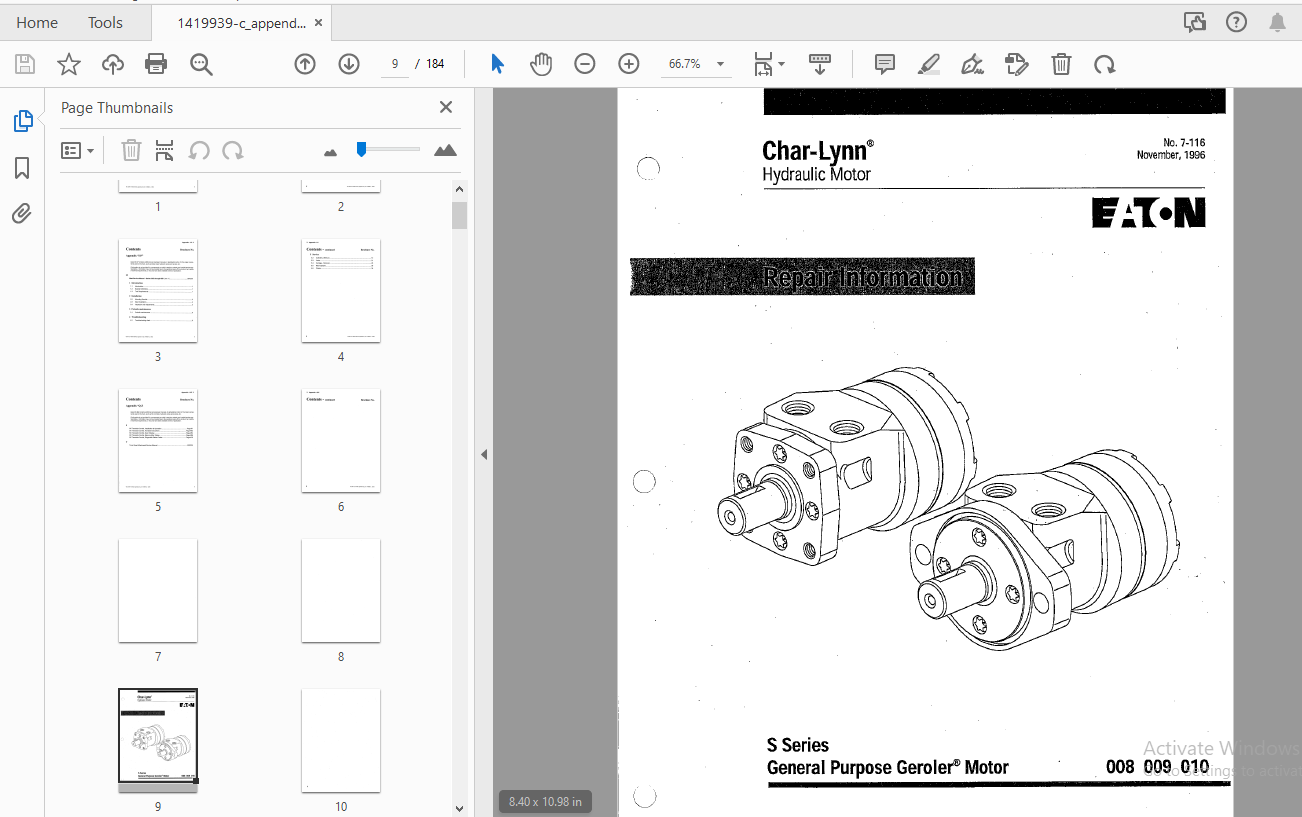Print the document with printer icon
Screen dimensions: 1302x817
pos(156,65)
